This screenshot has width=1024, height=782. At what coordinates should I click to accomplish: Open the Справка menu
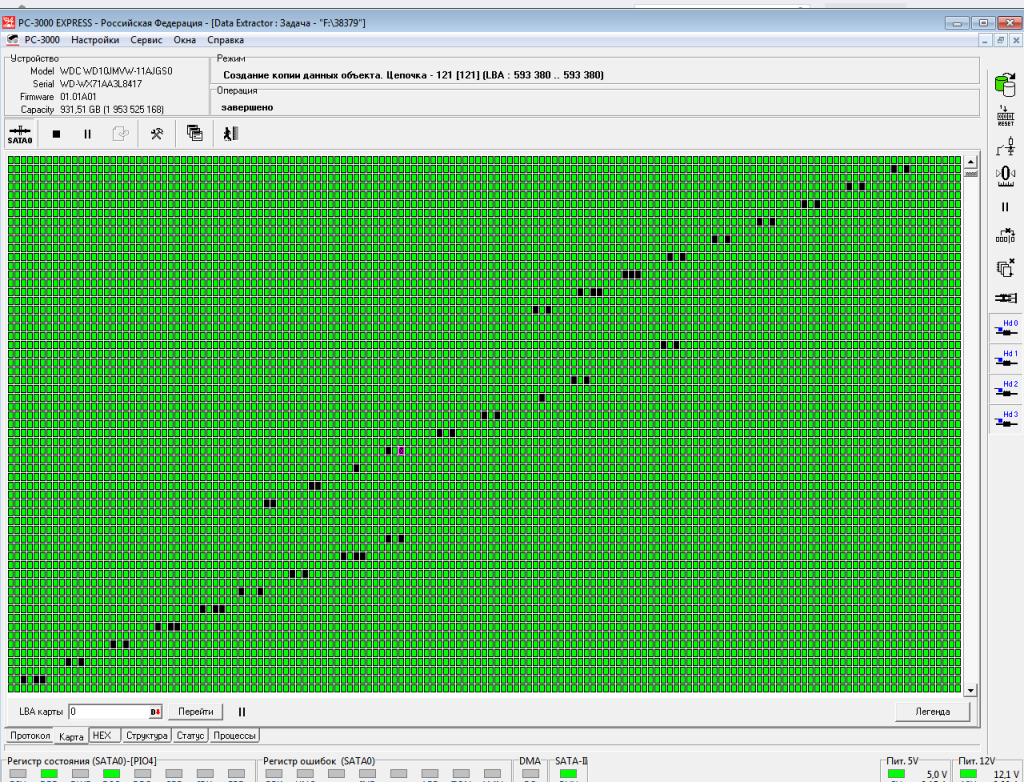pyautogui.click(x=225, y=40)
